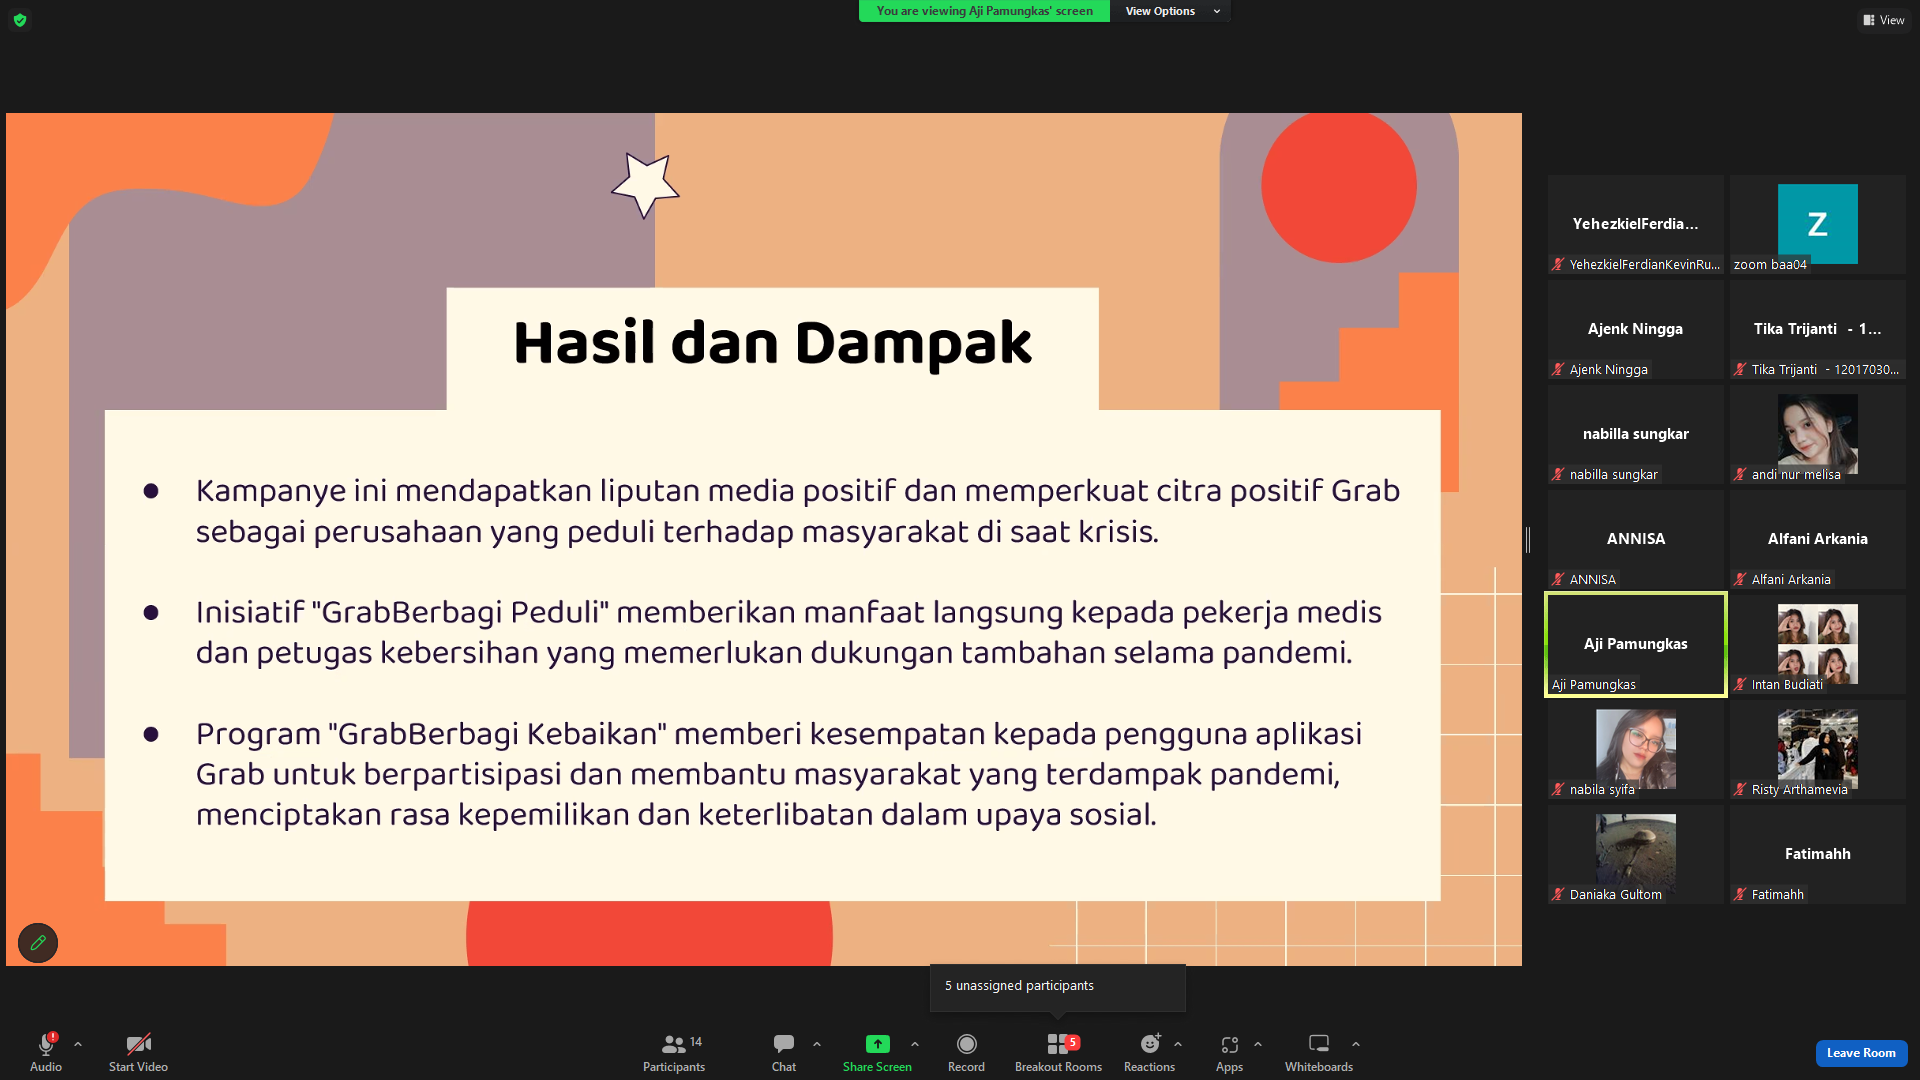Expand Apps options arrow
The image size is (1920, 1080).
(x=1258, y=1044)
